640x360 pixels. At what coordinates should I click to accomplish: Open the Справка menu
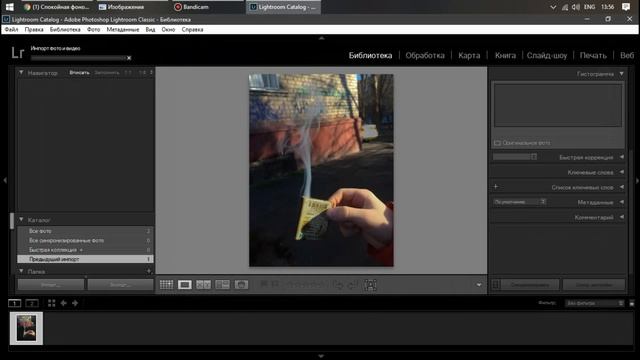tap(192, 29)
